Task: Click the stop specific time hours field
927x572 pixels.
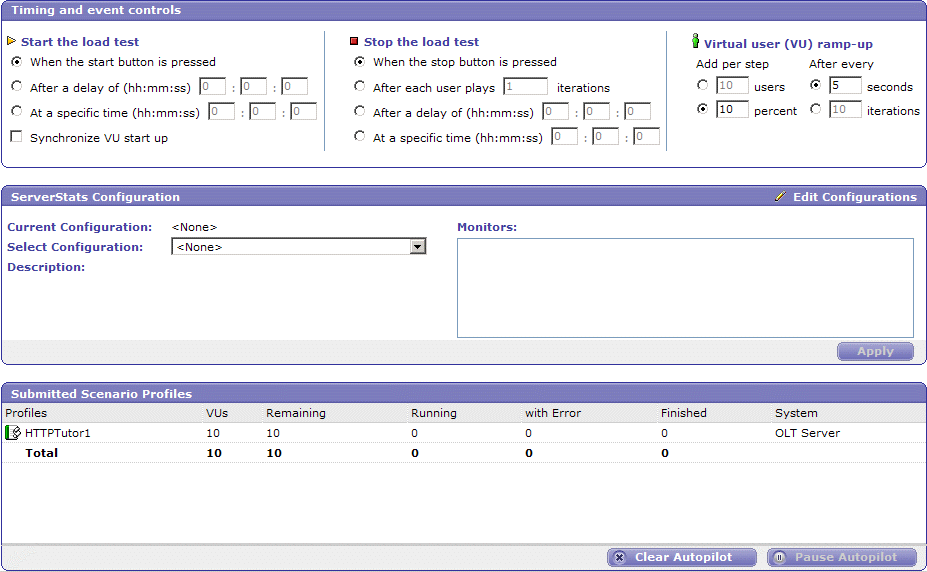Action: (x=565, y=136)
